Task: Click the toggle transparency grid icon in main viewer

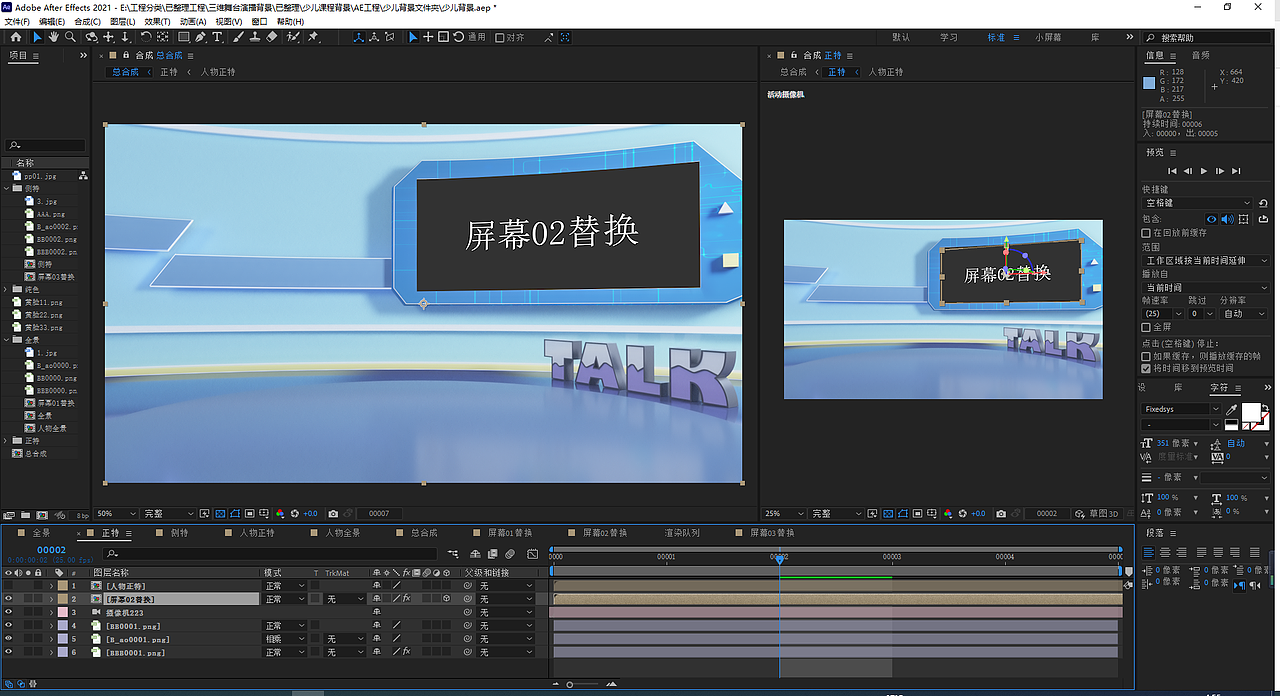Action: click(218, 513)
